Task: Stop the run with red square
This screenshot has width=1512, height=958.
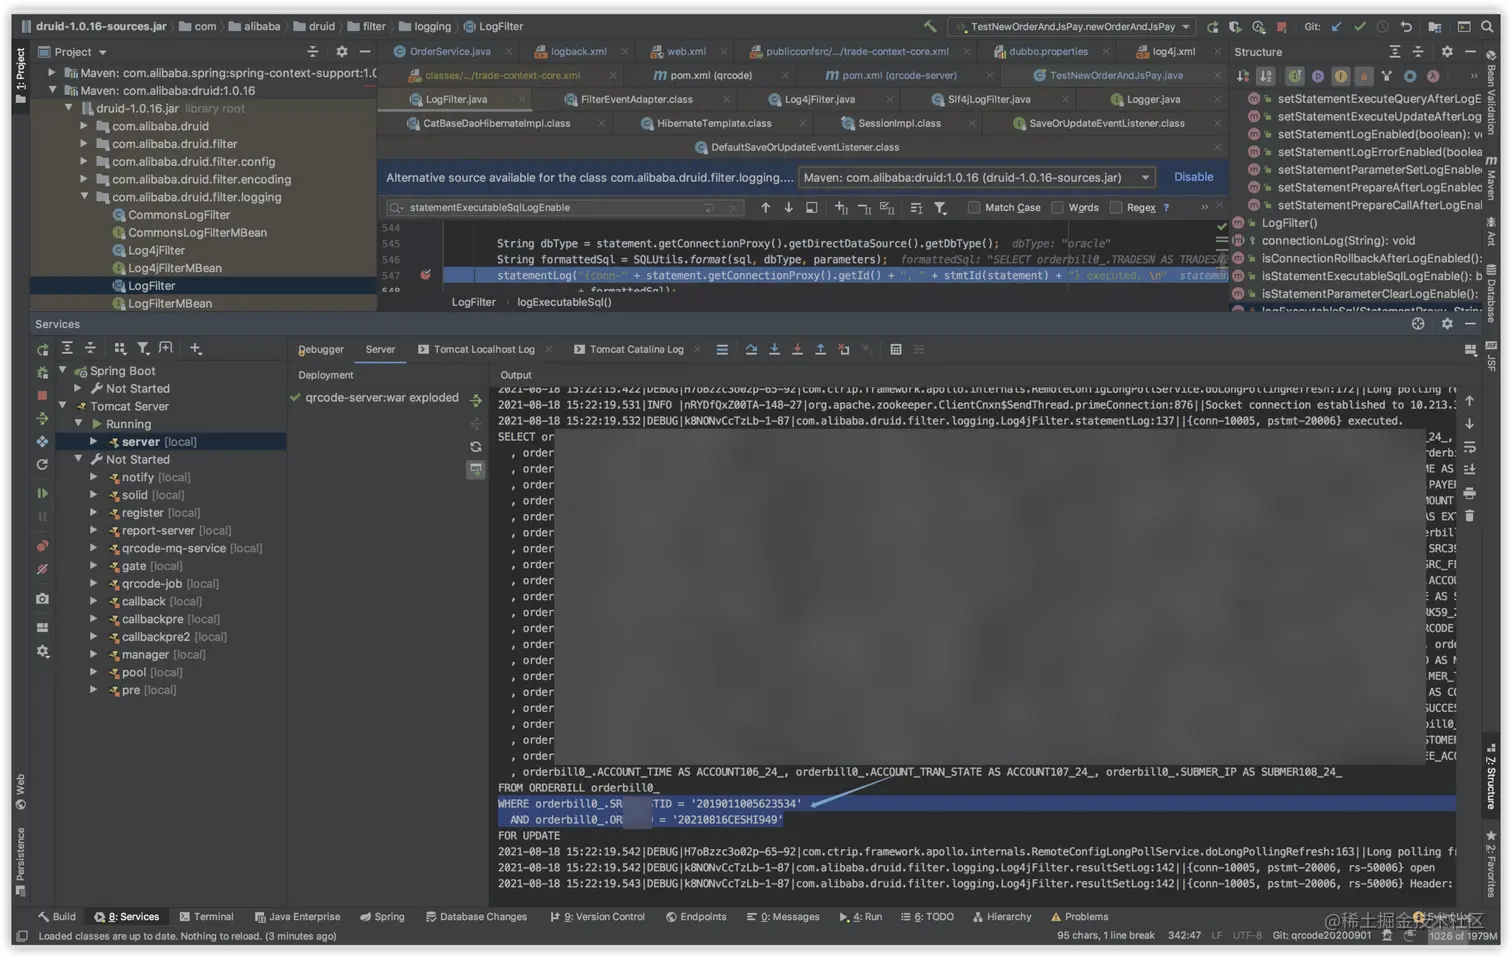Action: 1282,27
